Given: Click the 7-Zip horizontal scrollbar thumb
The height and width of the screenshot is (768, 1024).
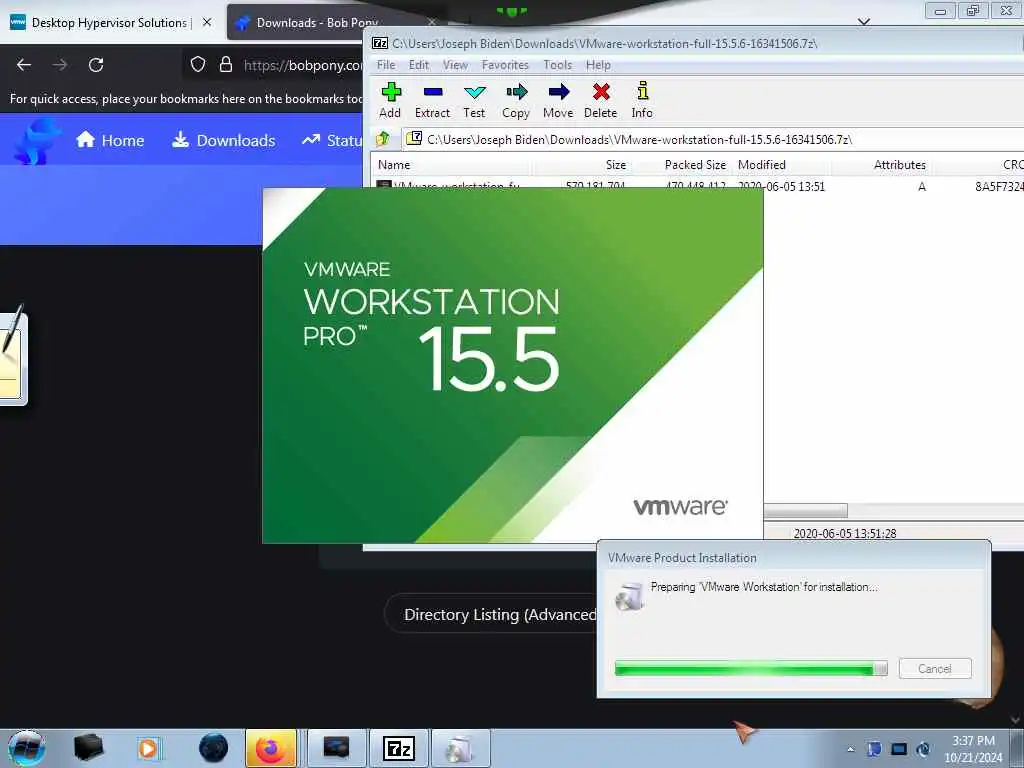Looking at the screenshot, I should point(805,510).
